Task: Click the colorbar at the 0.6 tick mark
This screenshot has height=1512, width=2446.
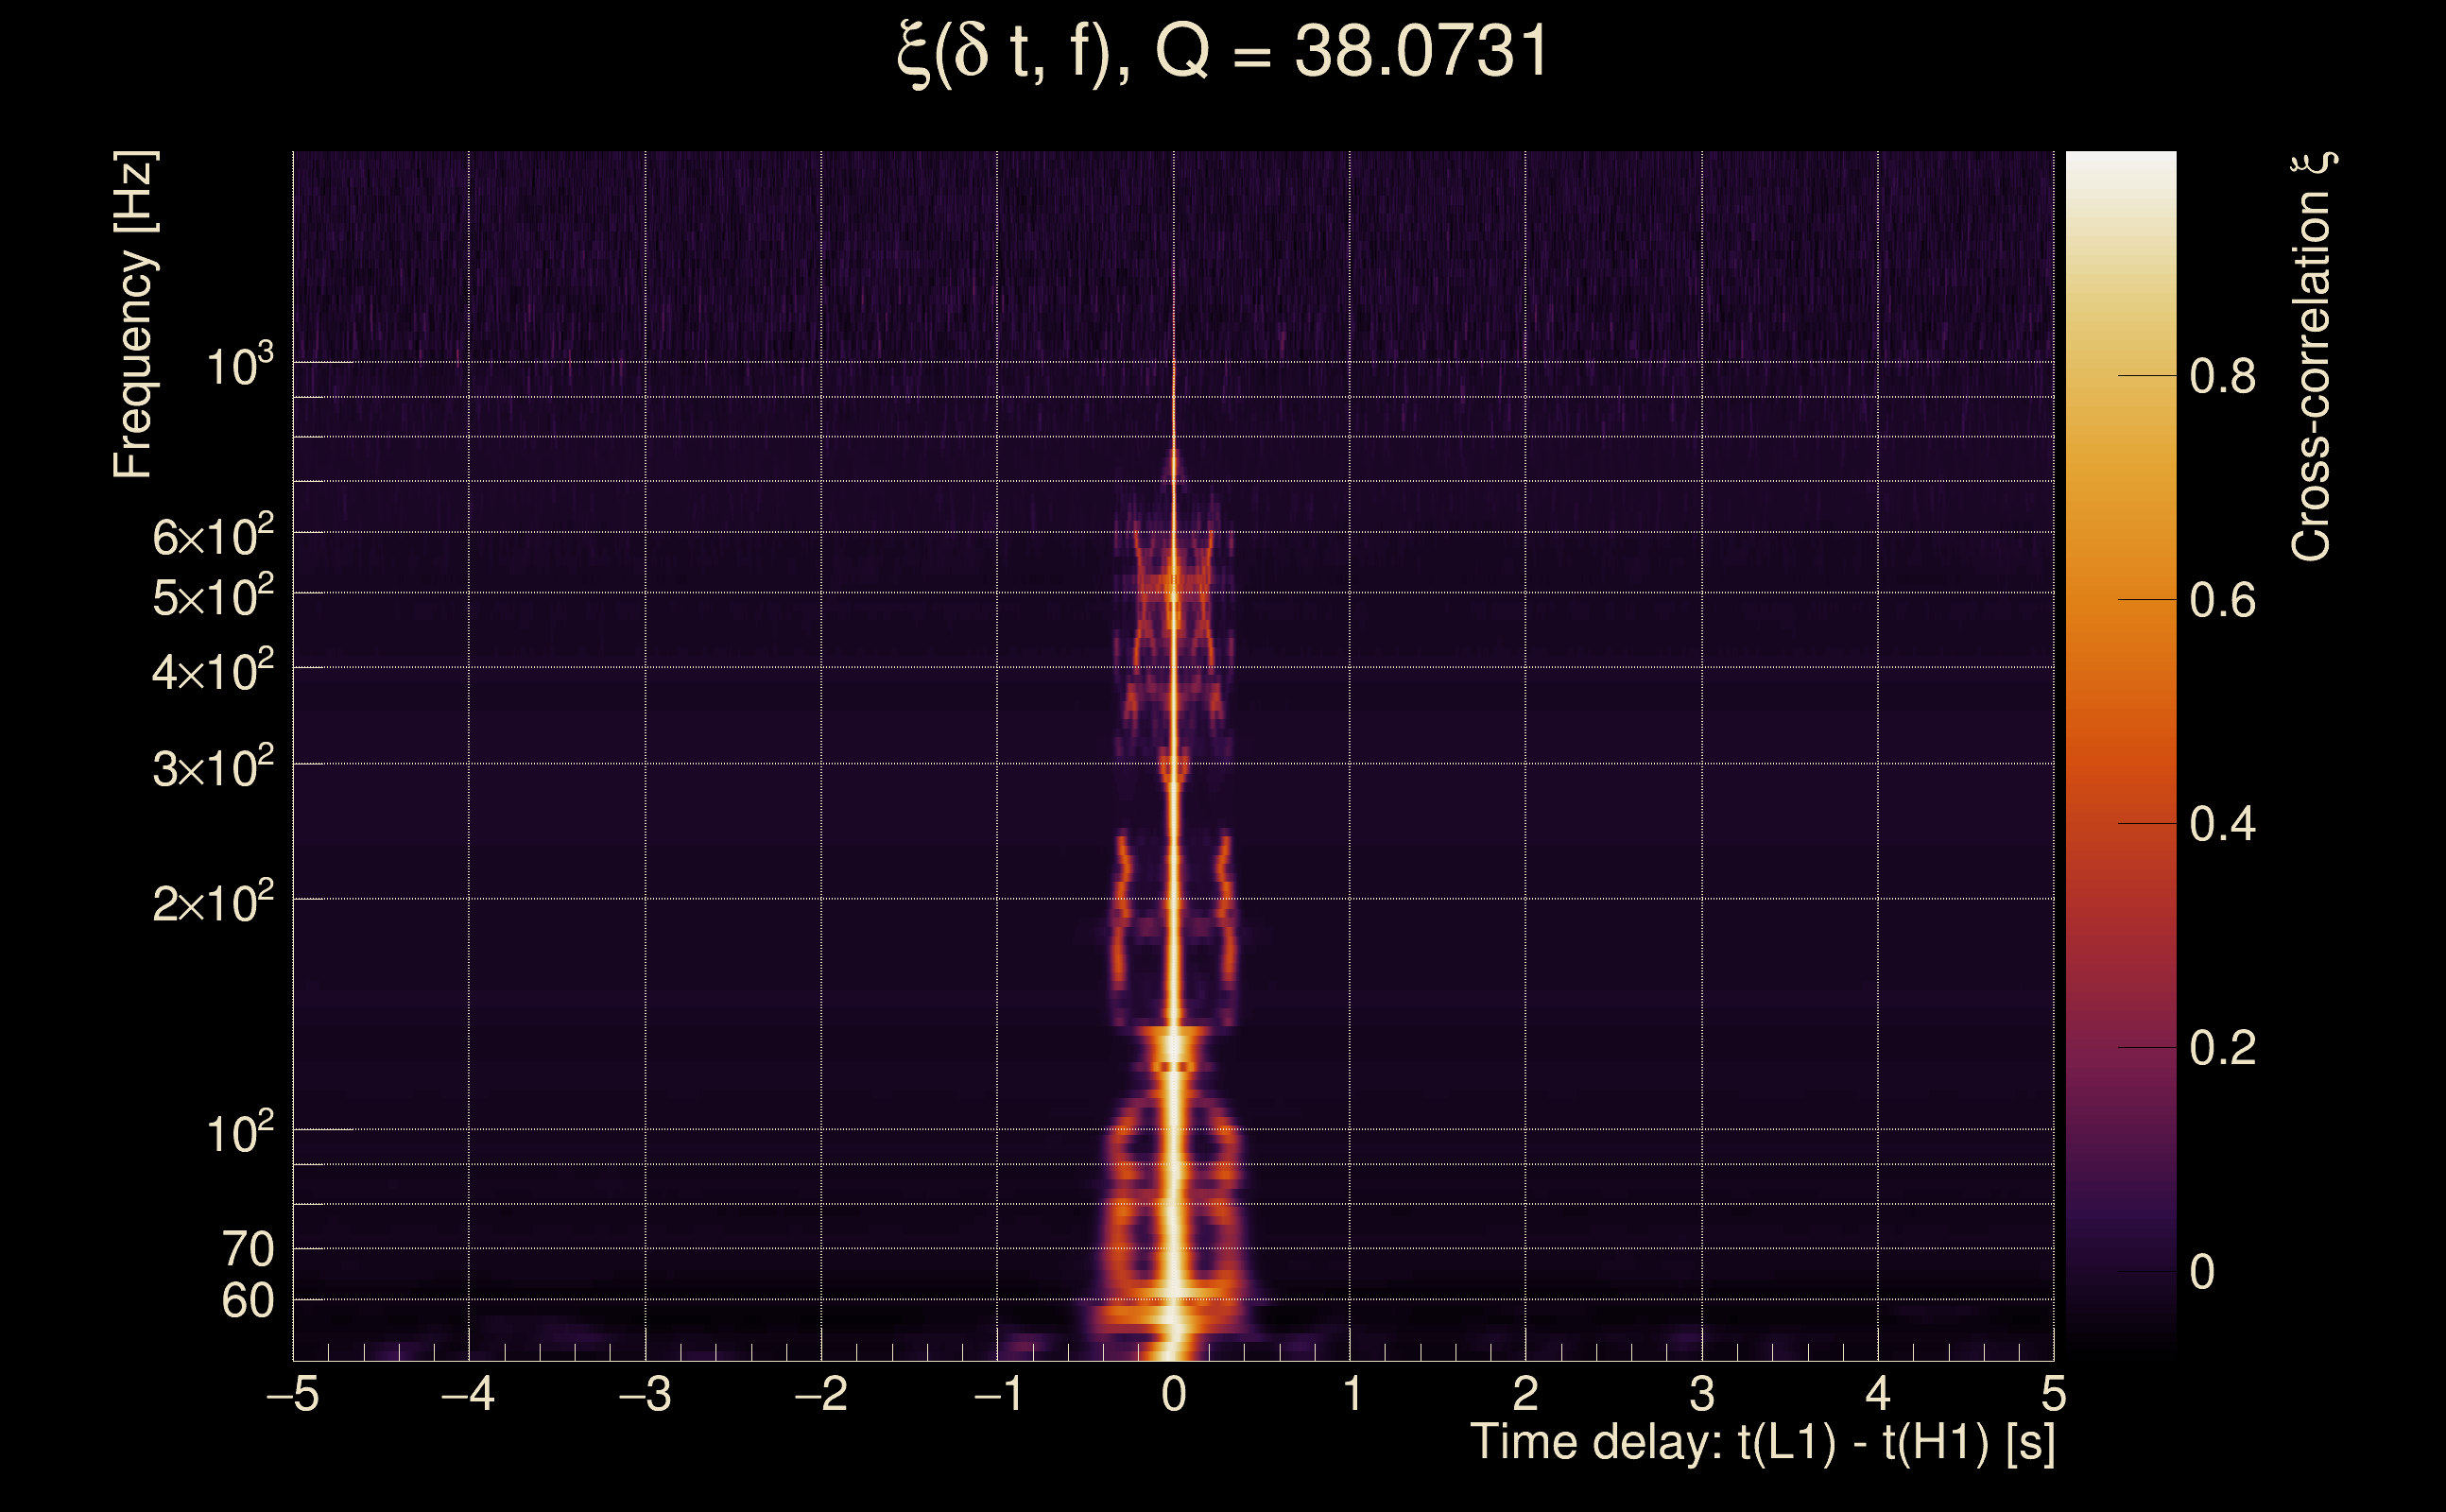Action: click(2120, 600)
